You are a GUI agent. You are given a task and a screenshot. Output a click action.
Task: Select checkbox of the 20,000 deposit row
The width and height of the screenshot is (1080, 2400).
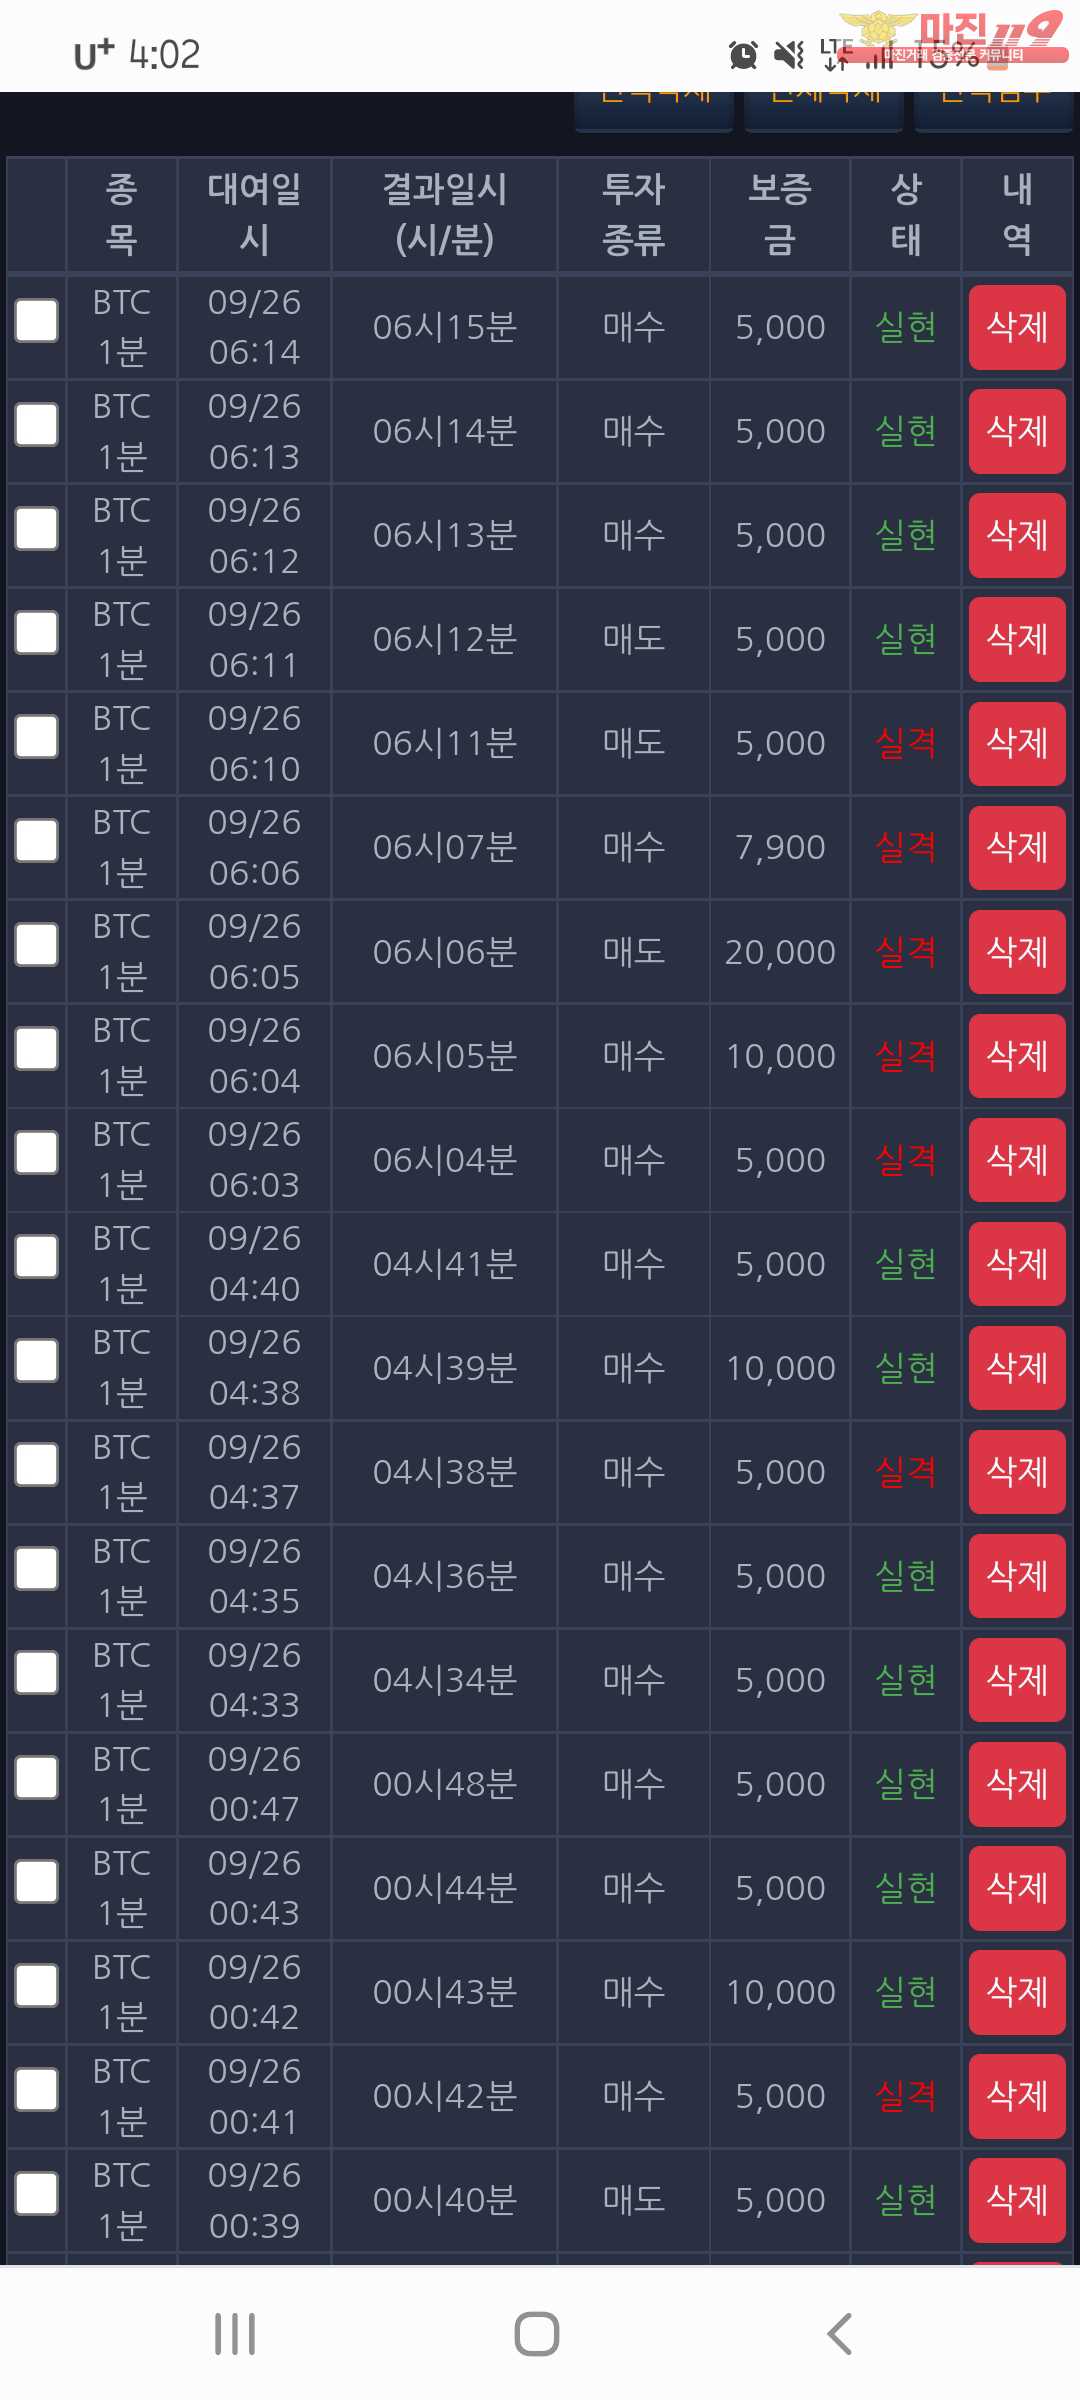point(37,945)
